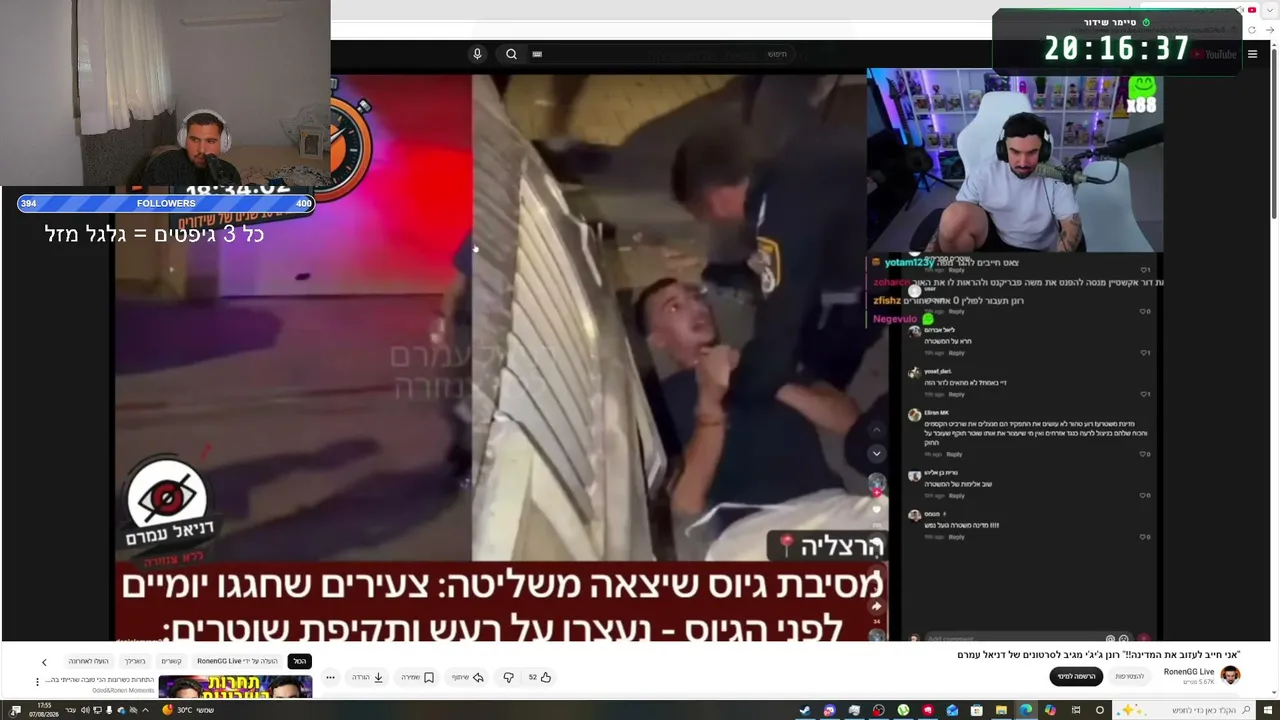Download the video using the download button
This screenshot has width=1280, height=720.
(367, 677)
